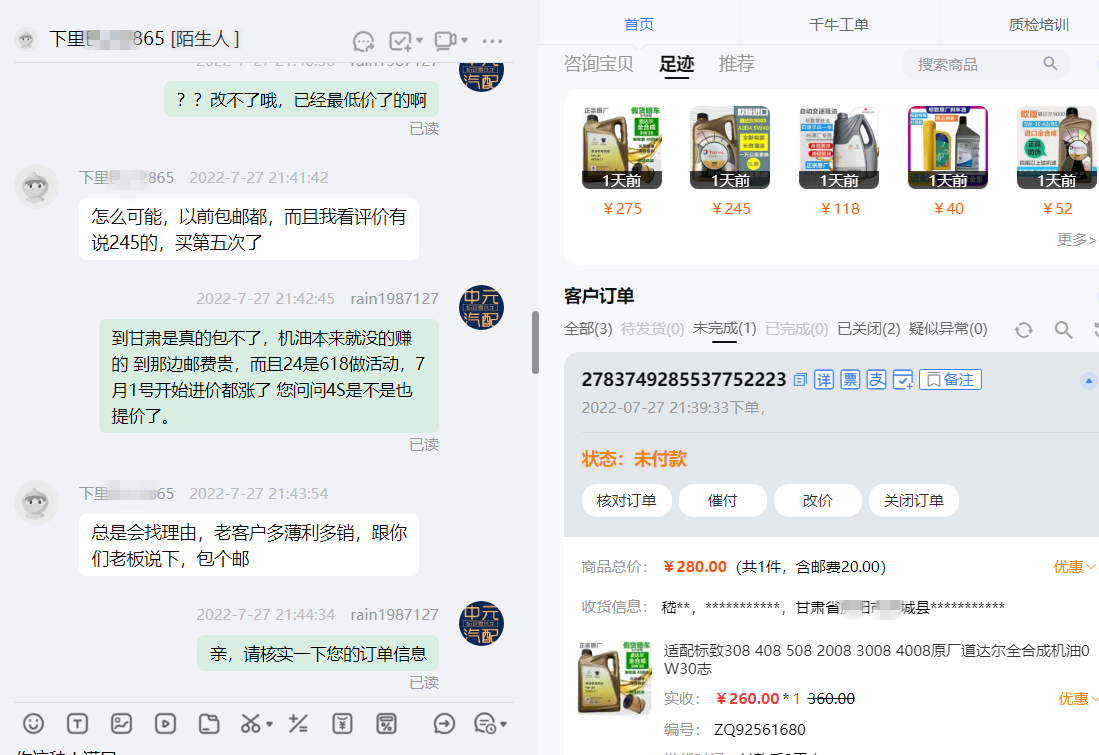Click the 搜索商品 search field
1099x755 pixels.
(x=975, y=64)
